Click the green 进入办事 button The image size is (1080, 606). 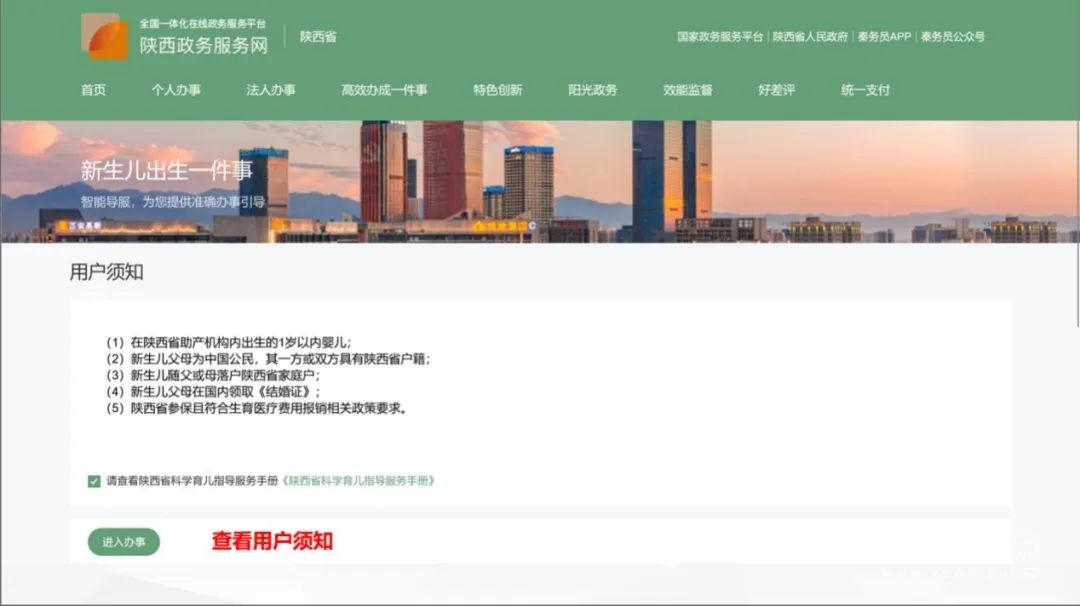pos(124,542)
